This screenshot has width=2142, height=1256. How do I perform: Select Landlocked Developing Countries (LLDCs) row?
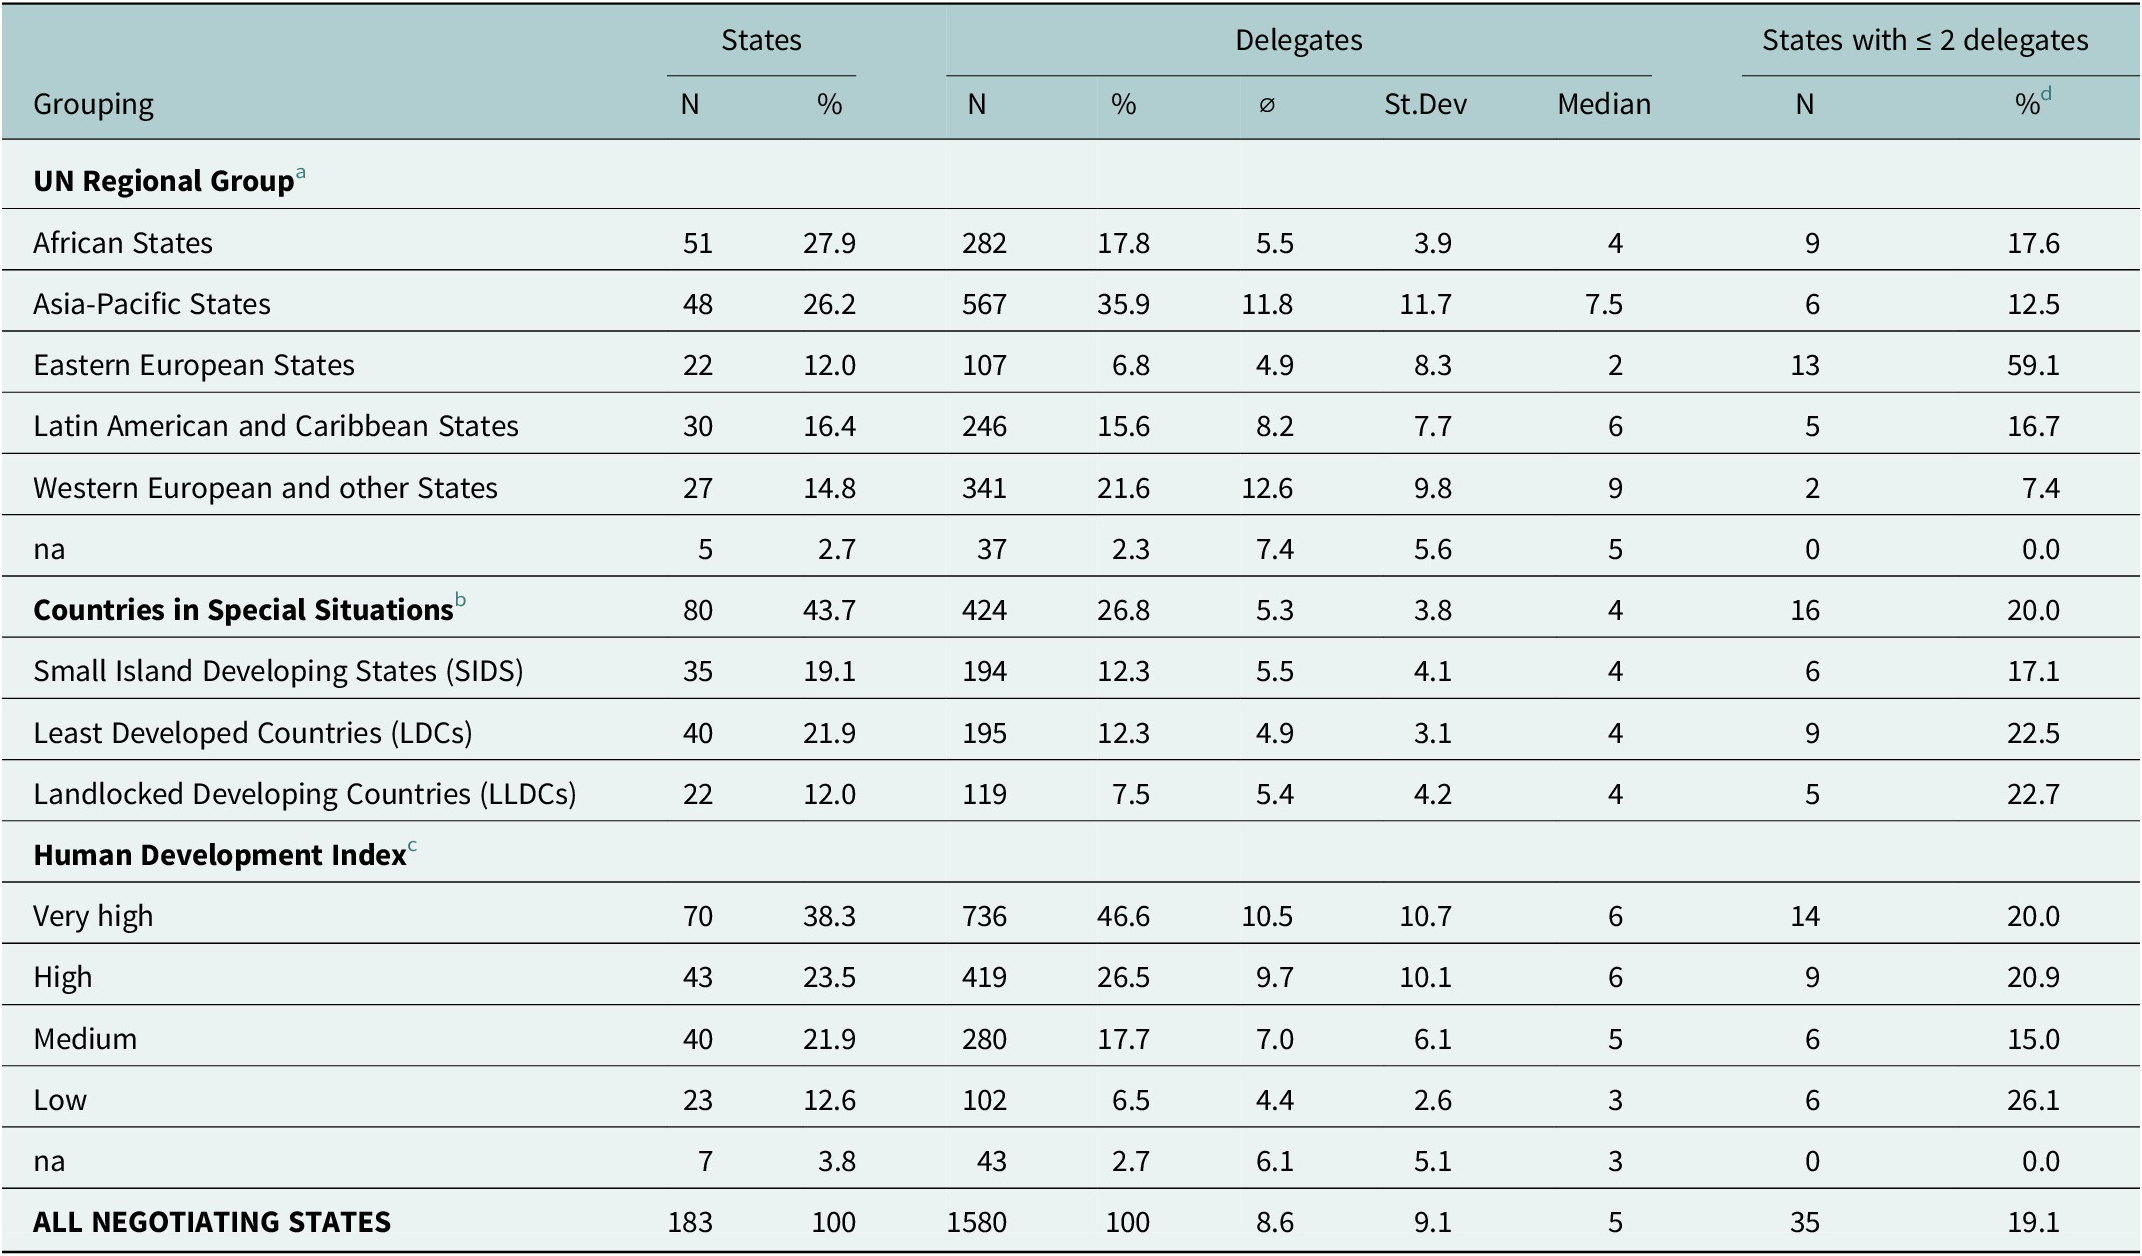tap(1071, 794)
